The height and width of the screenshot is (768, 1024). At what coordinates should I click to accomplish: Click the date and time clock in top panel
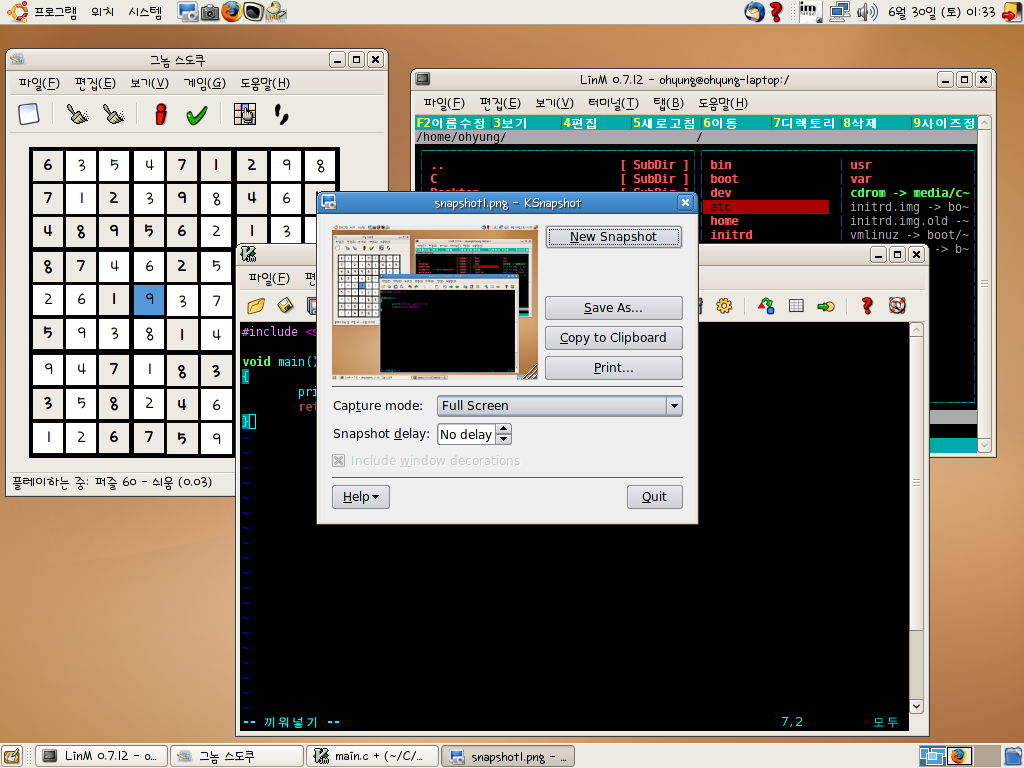tap(941, 12)
